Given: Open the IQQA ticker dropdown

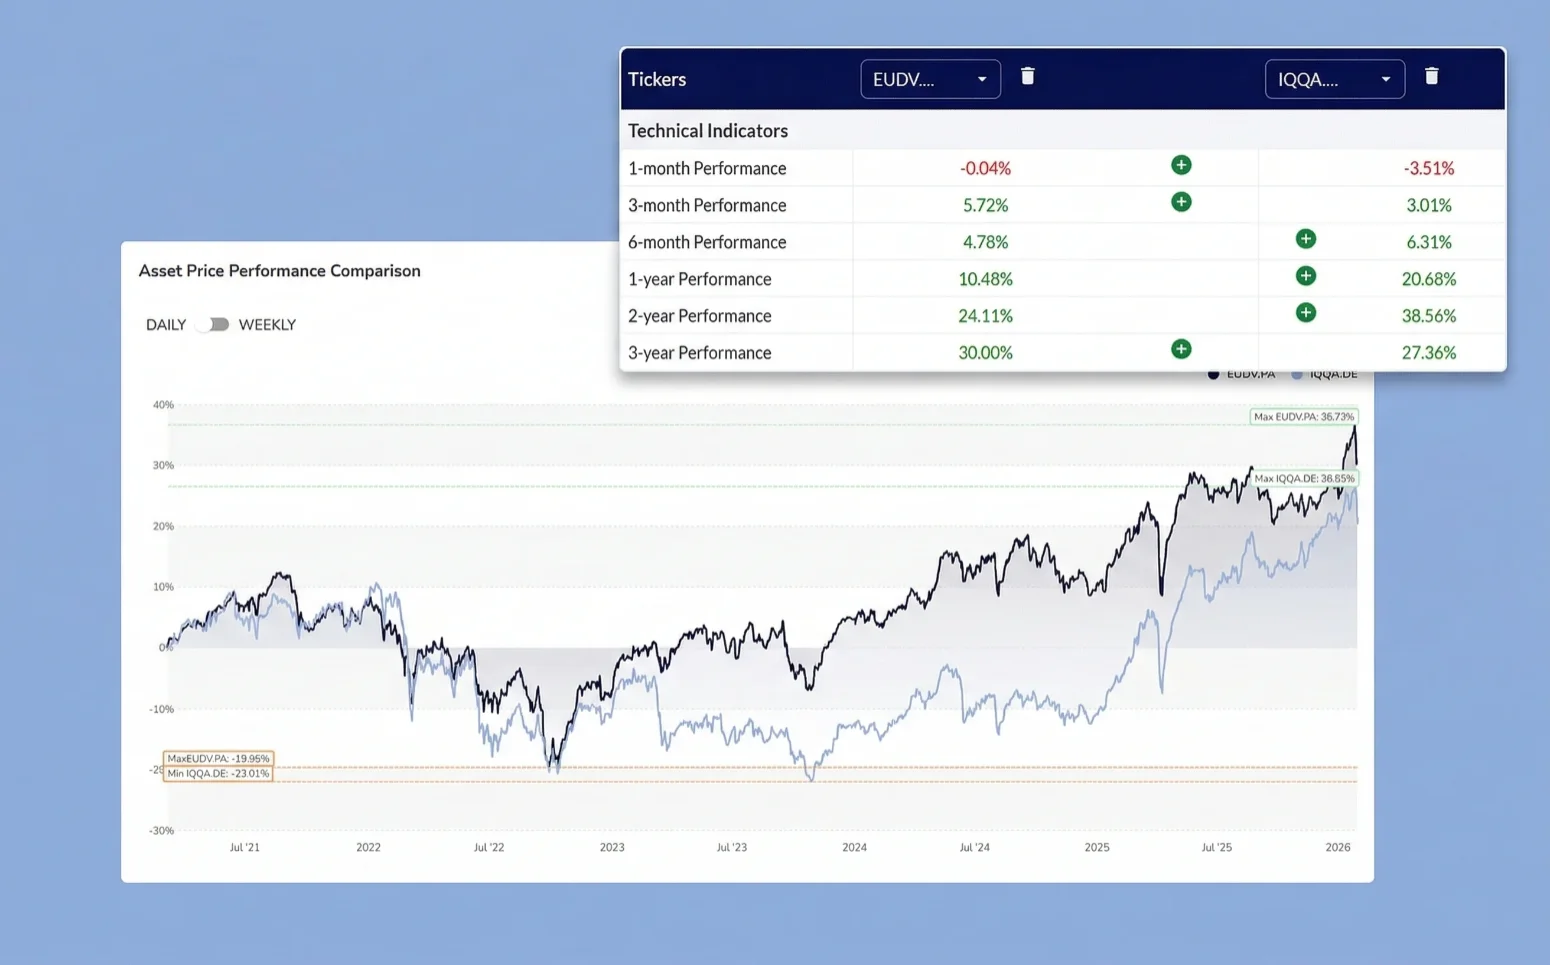Looking at the screenshot, I should click(1334, 78).
